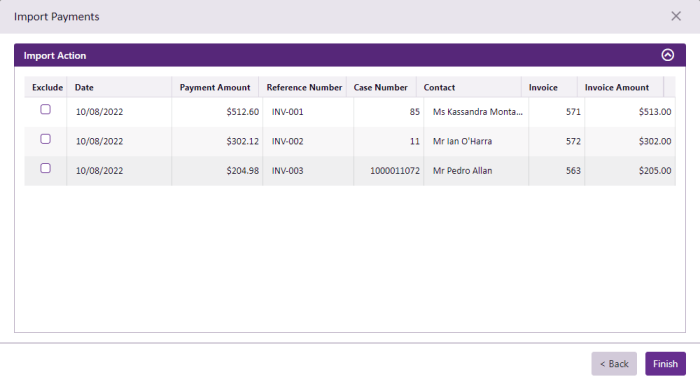700x384 pixels.
Task: Check Exclude for INV-001 payment
Action: click(46, 109)
